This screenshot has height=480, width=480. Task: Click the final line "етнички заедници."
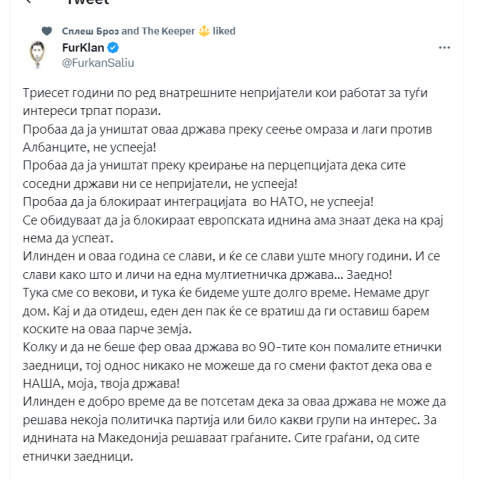(78, 456)
